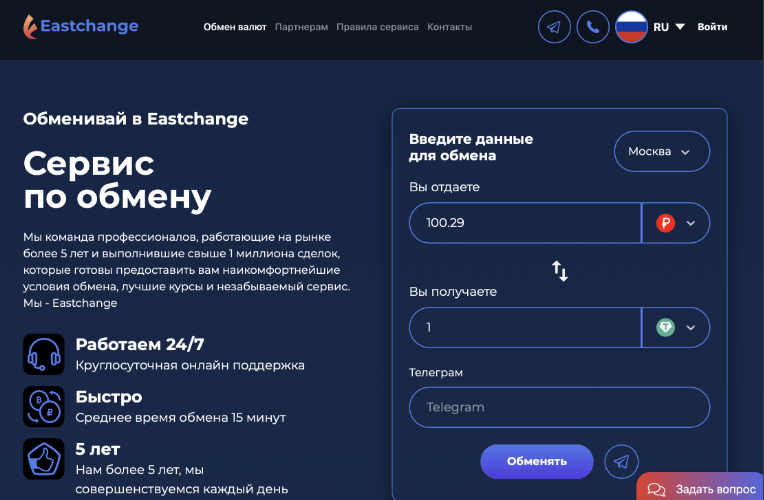Click the Eastchange logo
The image size is (764, 500).
(x=81, y=26)
